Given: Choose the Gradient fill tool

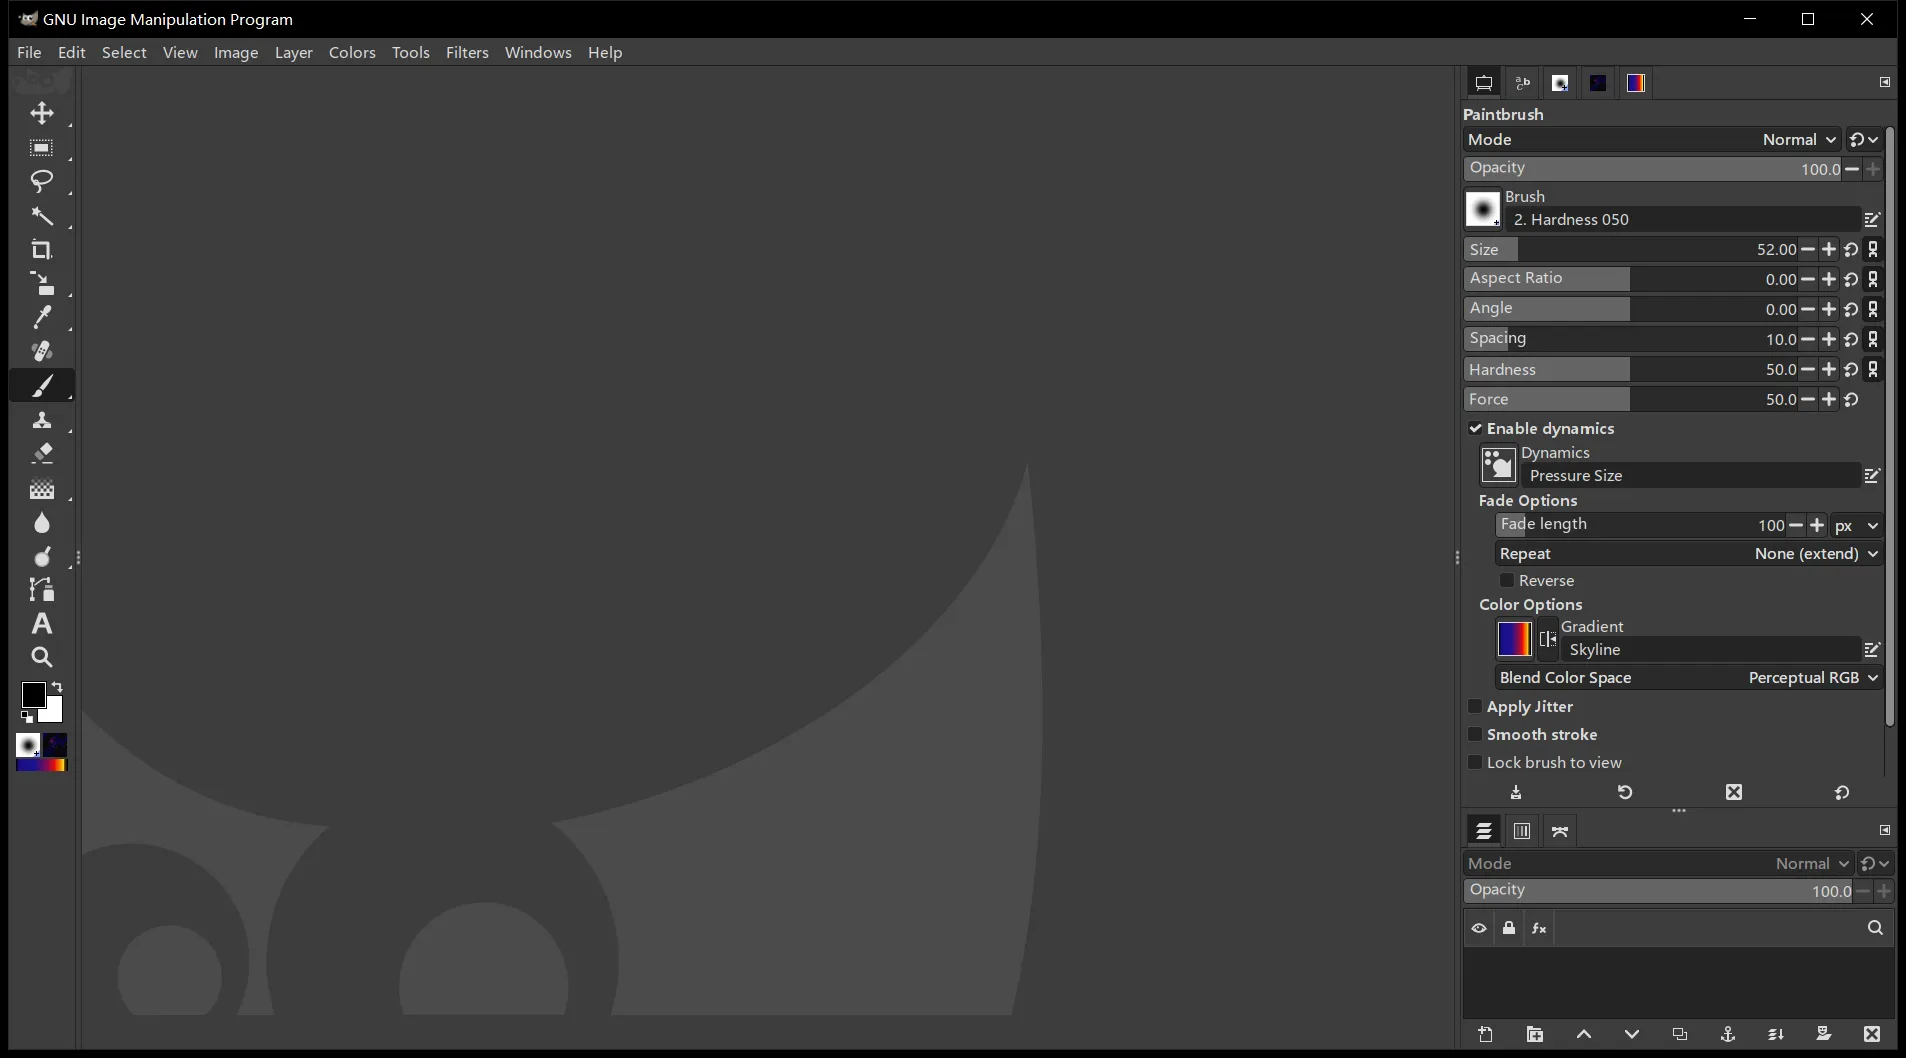Looking at the screenshot, I should point(42,489).
